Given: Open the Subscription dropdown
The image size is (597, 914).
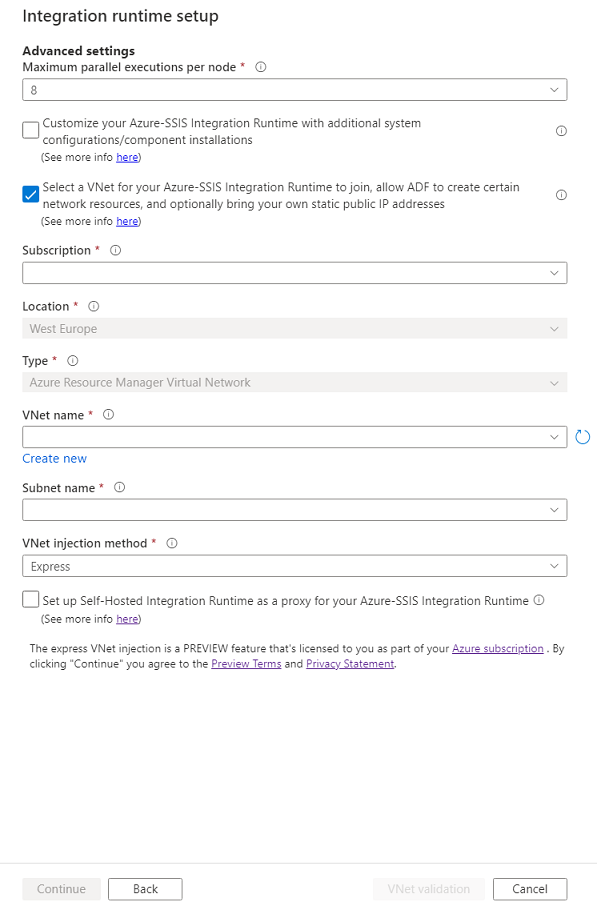Looking at the screenshot, I should tap(294, 273).
